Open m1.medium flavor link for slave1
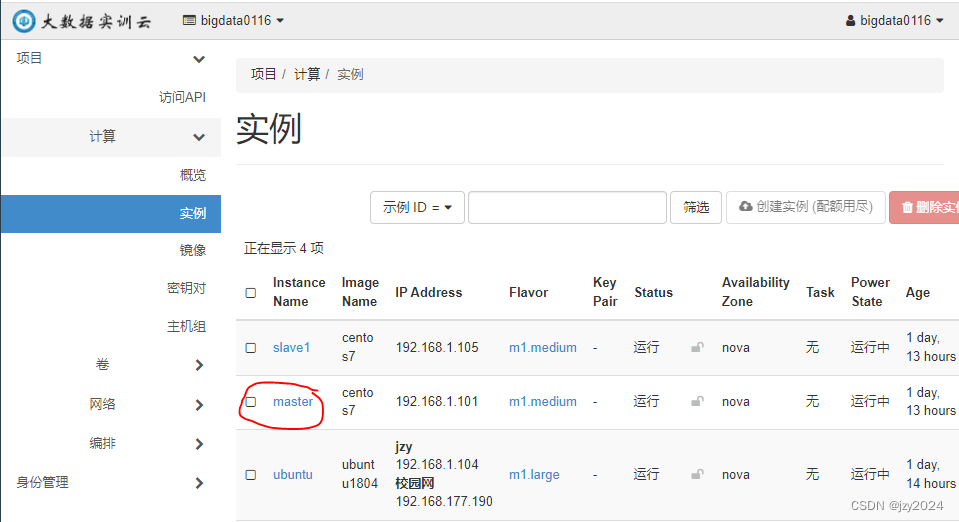This screenshot has height=522, width=959. pyautogui.click(x=542, y=348)
